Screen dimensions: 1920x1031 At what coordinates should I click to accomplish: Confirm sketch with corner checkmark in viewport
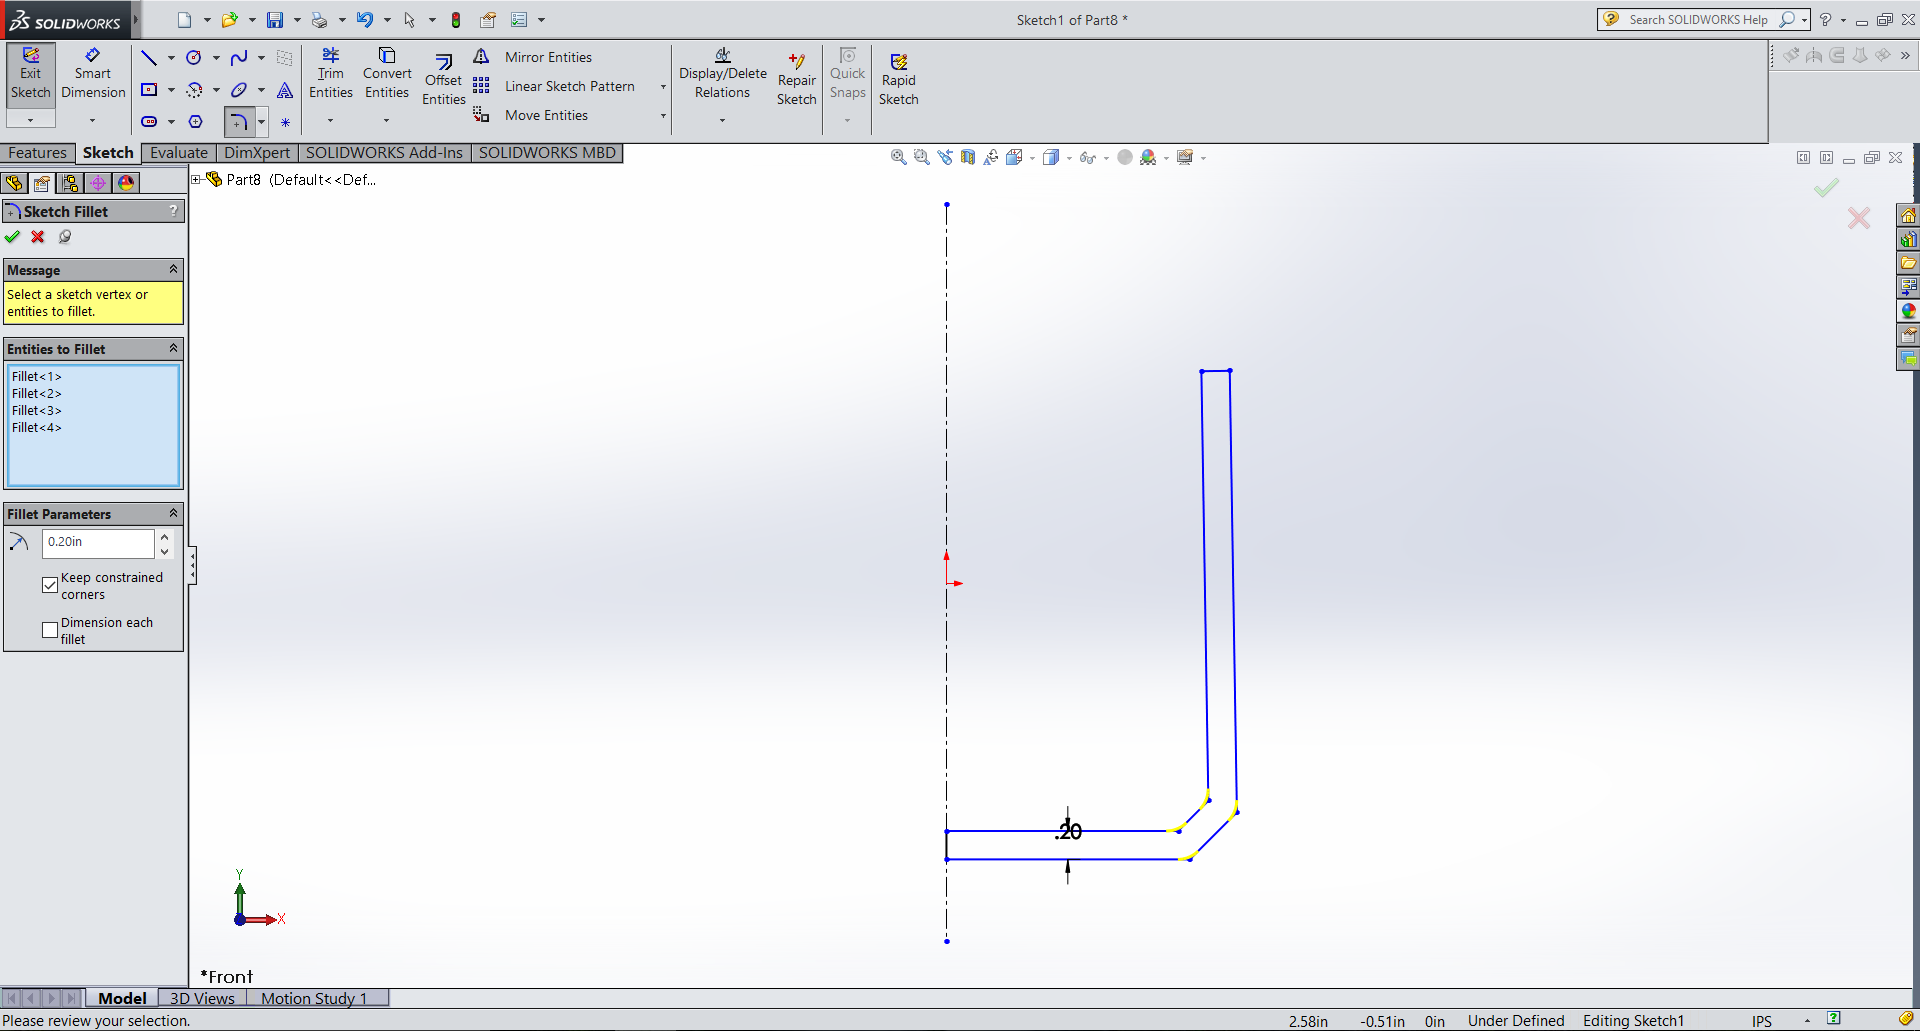pyautogui.click(x=1826, y=188)
